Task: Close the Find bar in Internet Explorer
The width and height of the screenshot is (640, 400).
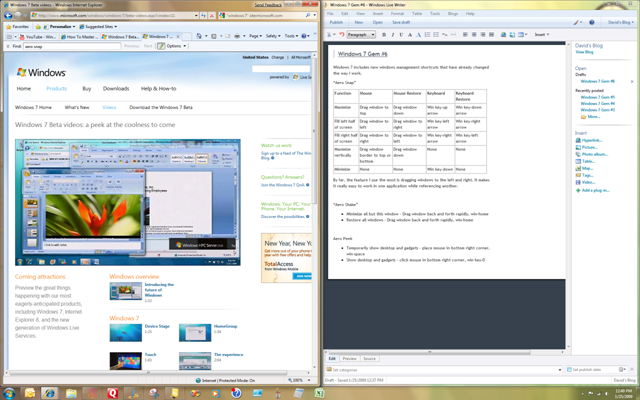Action: click(x=6, y=46)
